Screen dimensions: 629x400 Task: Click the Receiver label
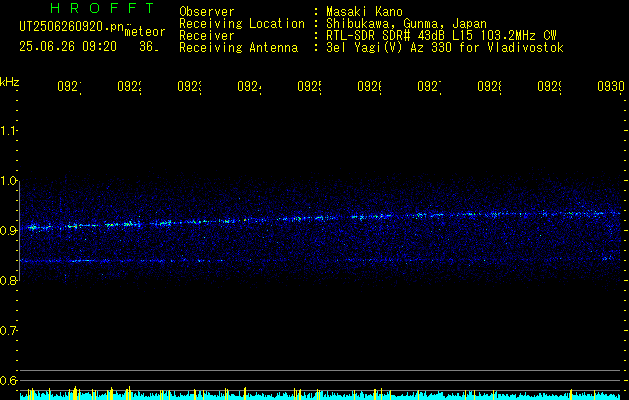pyautogui.click(x=207, y=36)
